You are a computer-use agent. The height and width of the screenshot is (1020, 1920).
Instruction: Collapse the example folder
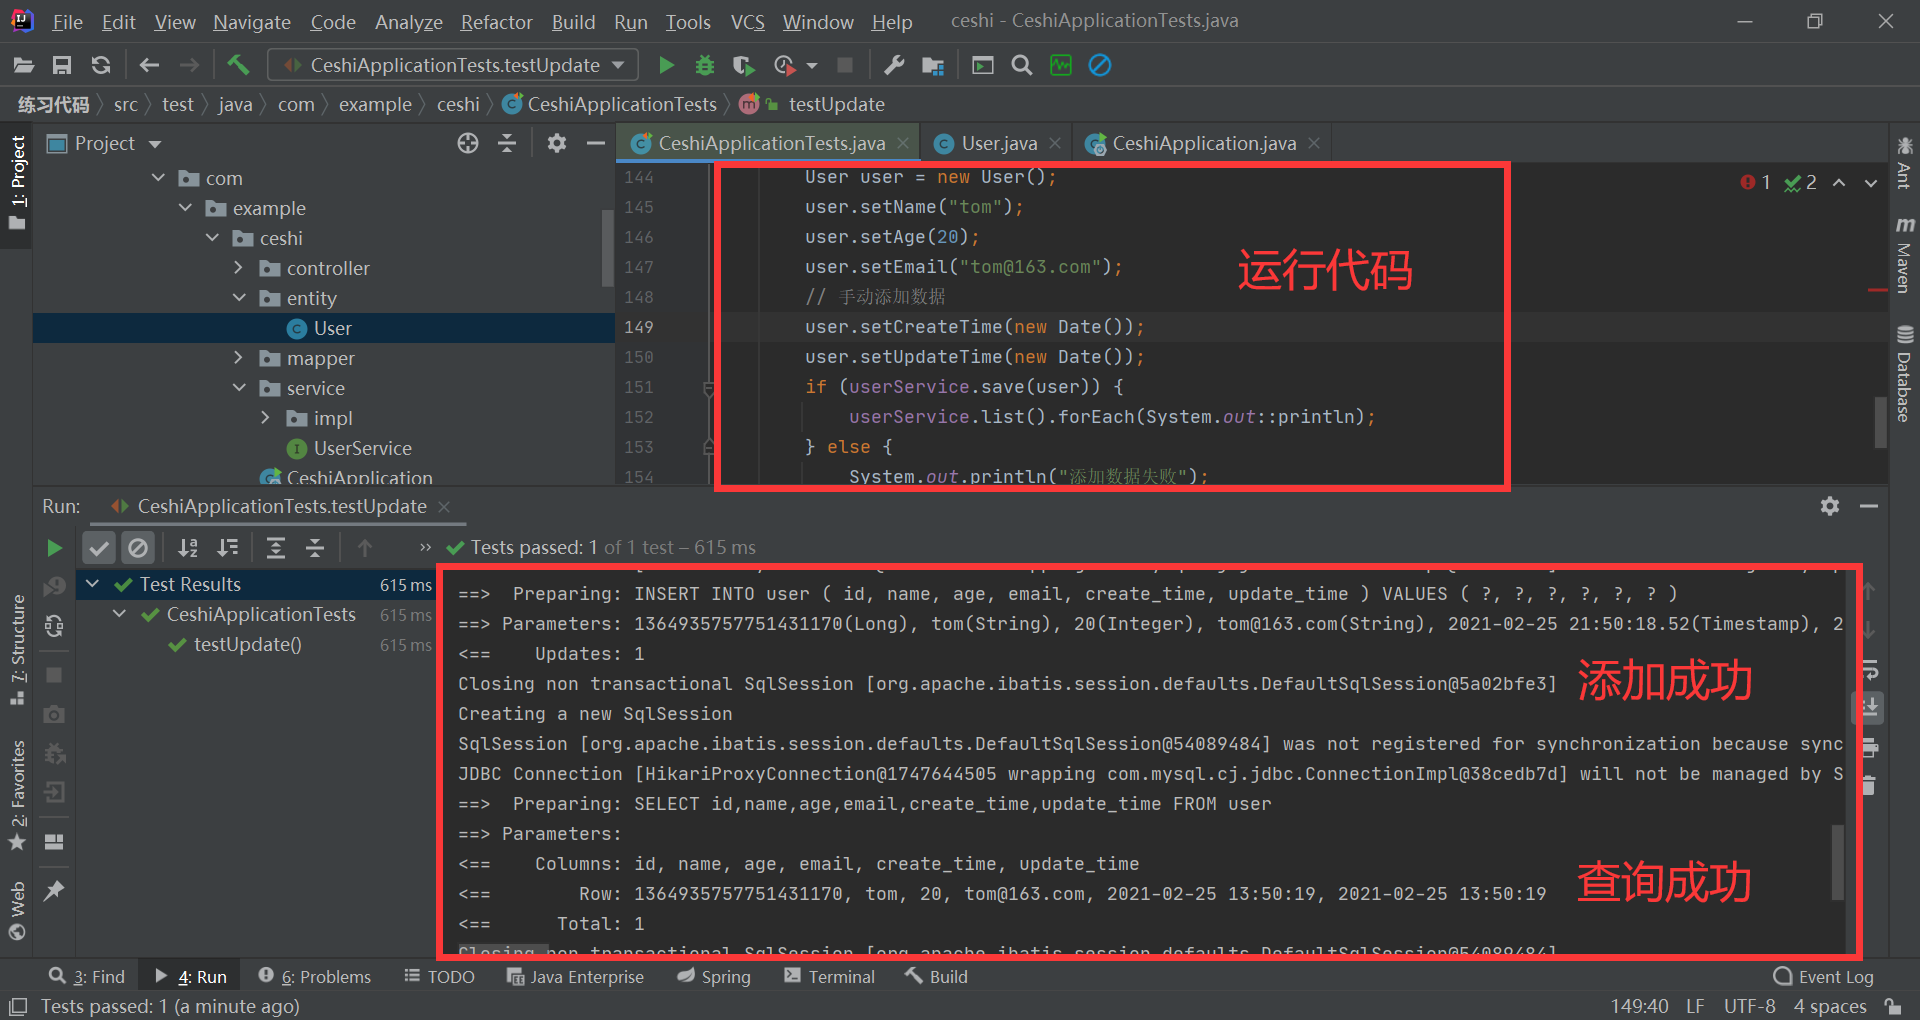[185, 208]
